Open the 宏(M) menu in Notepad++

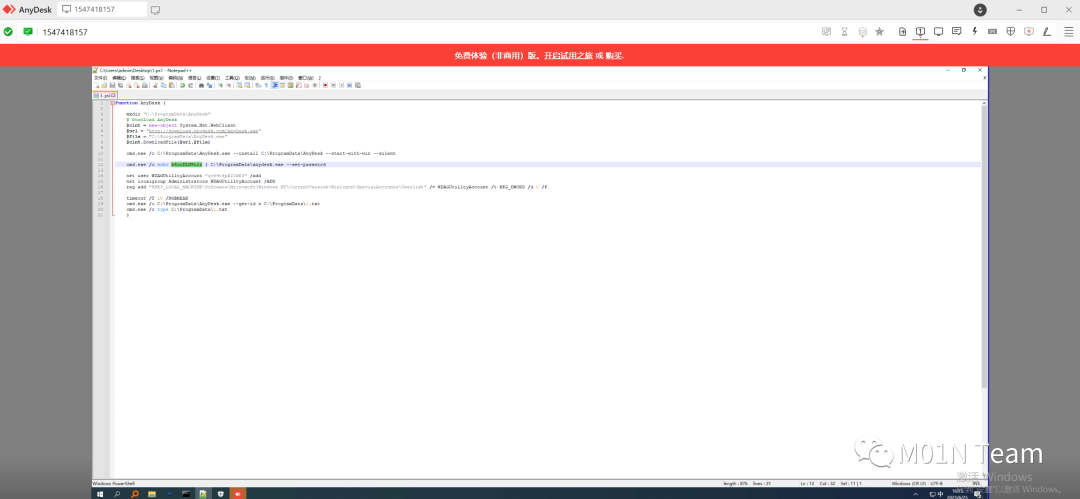(250, 78)
